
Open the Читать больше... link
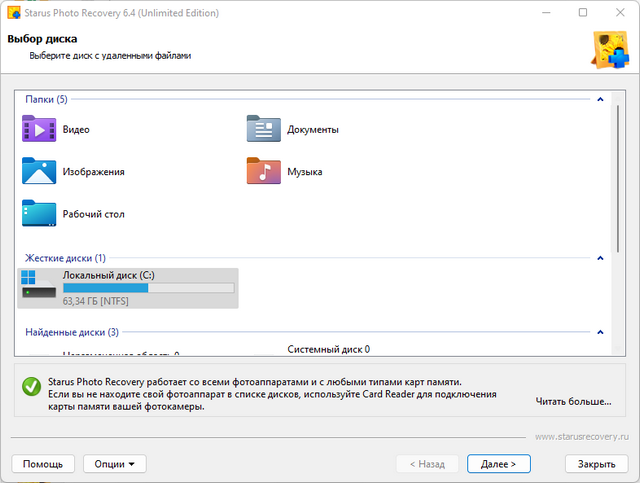pyautogui.click(x=573, y=401)
